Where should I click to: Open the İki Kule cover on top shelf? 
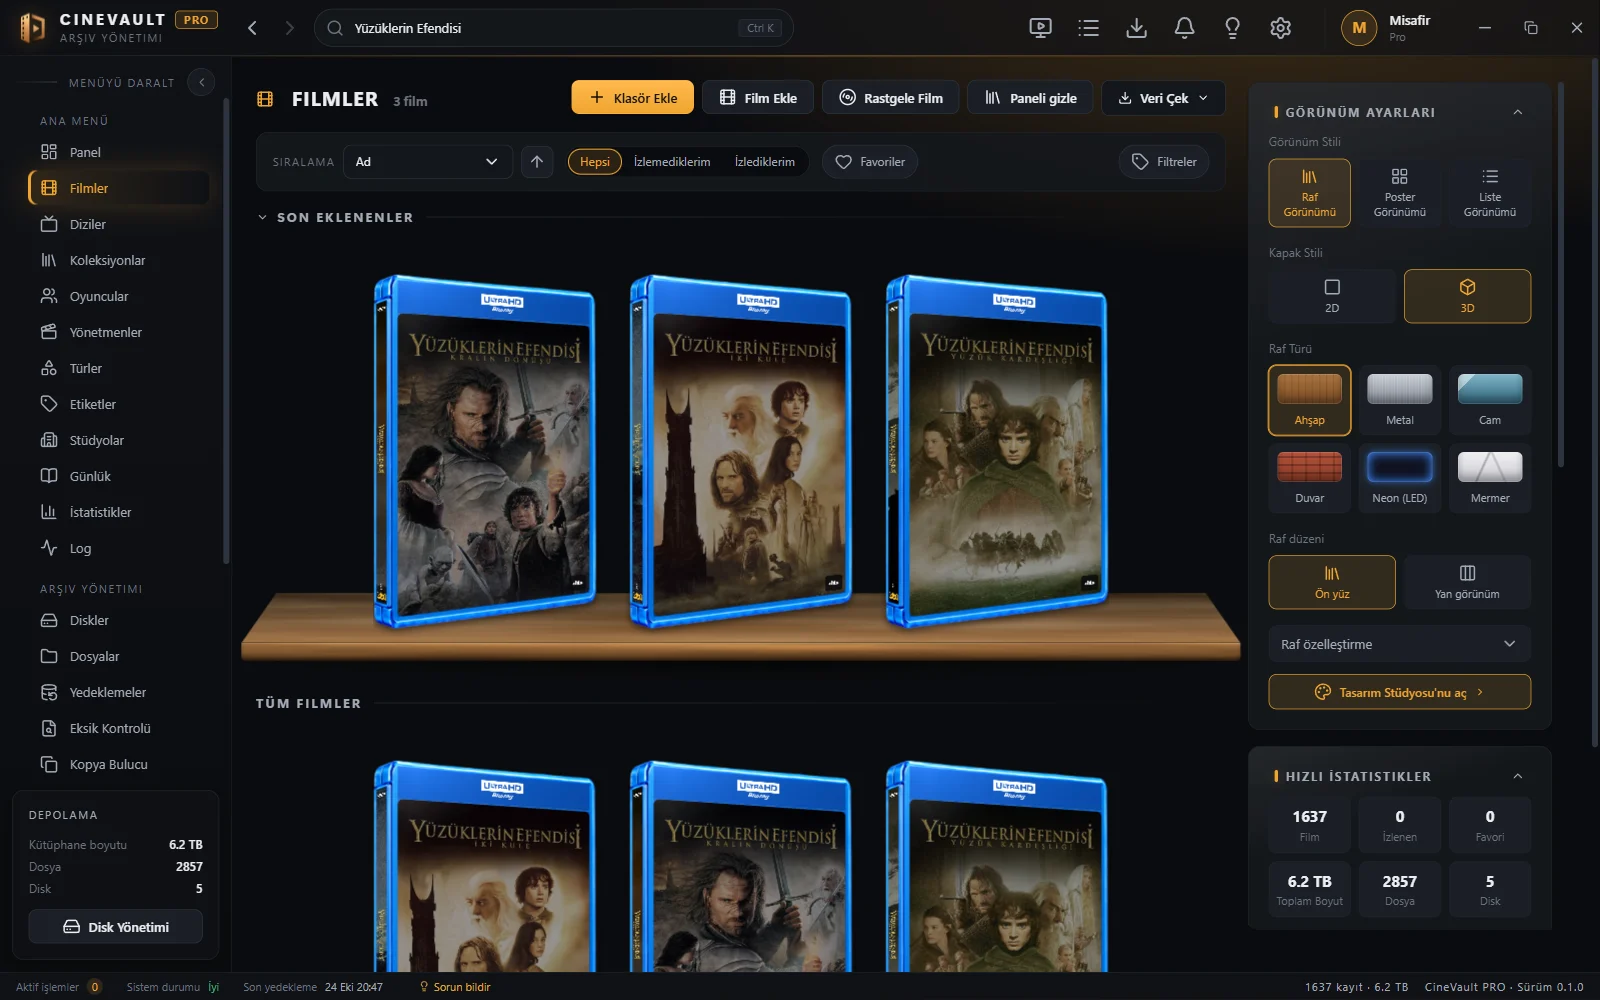(x=742, y=452)
